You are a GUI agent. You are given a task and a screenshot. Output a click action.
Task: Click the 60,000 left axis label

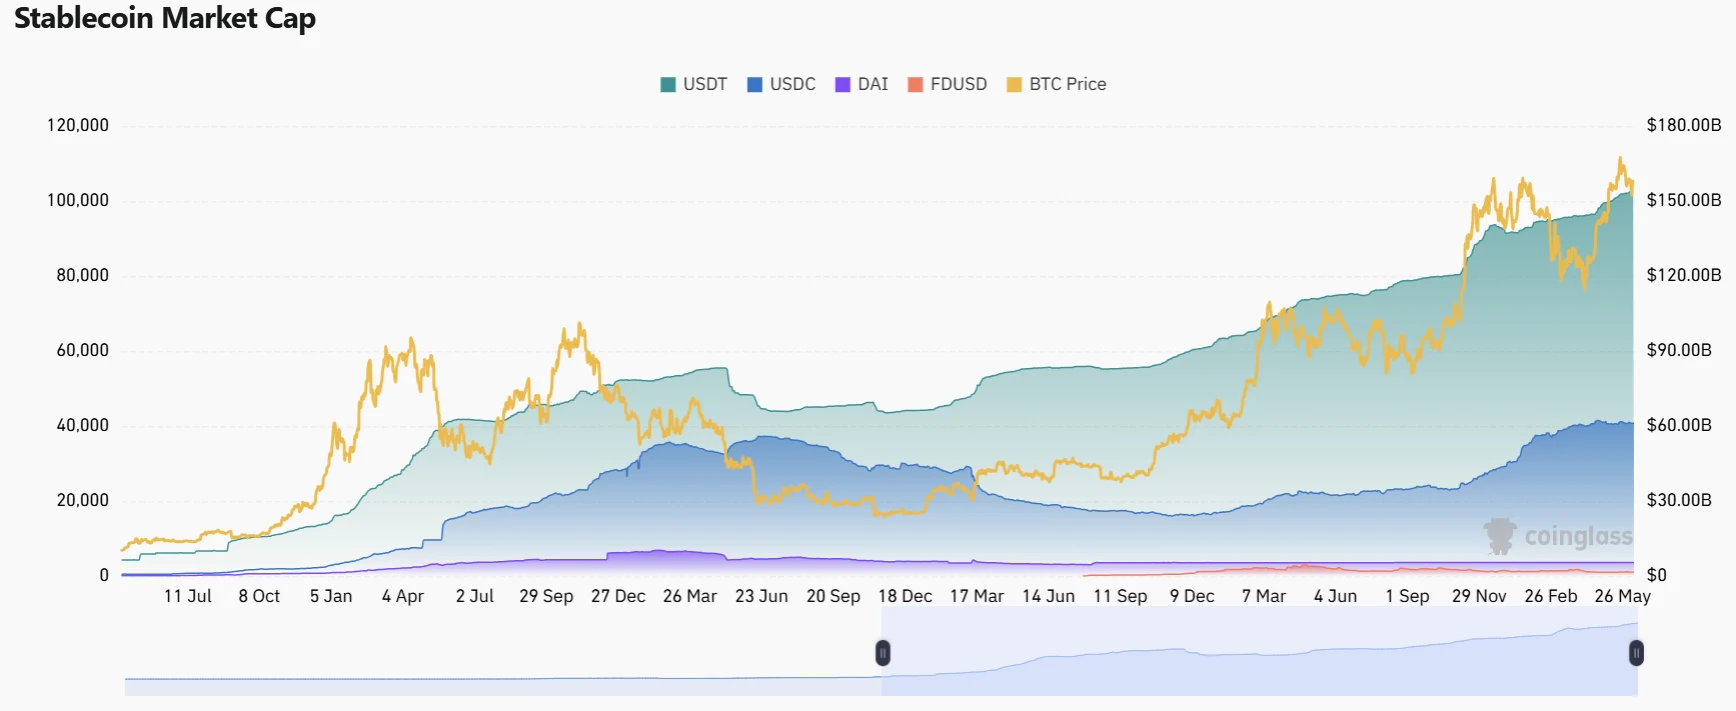pyautogui.click(x=82, y=350)
